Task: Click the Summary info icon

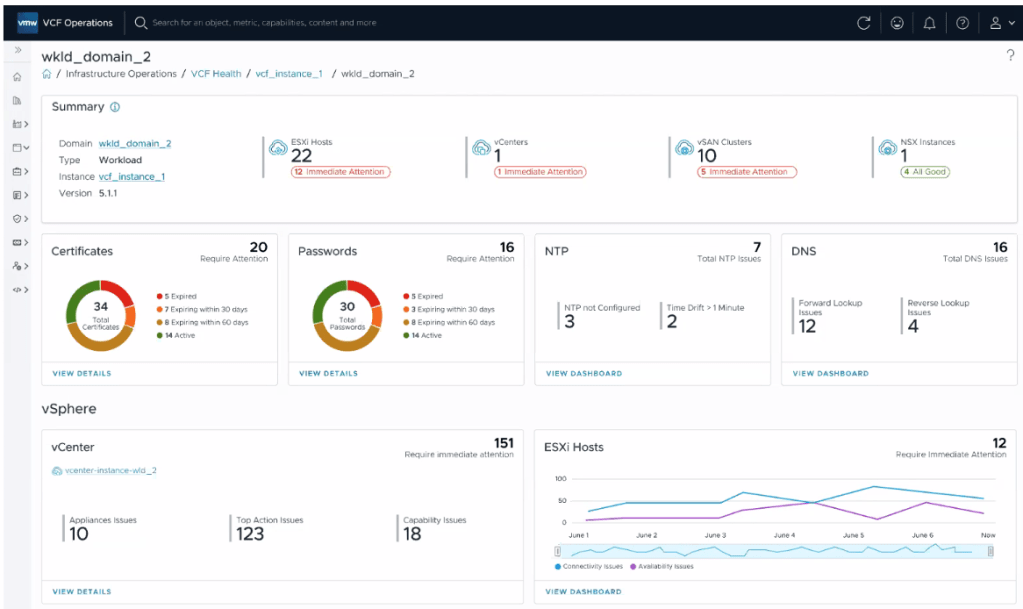Action: pyautogui.click(x=115, y=107)
